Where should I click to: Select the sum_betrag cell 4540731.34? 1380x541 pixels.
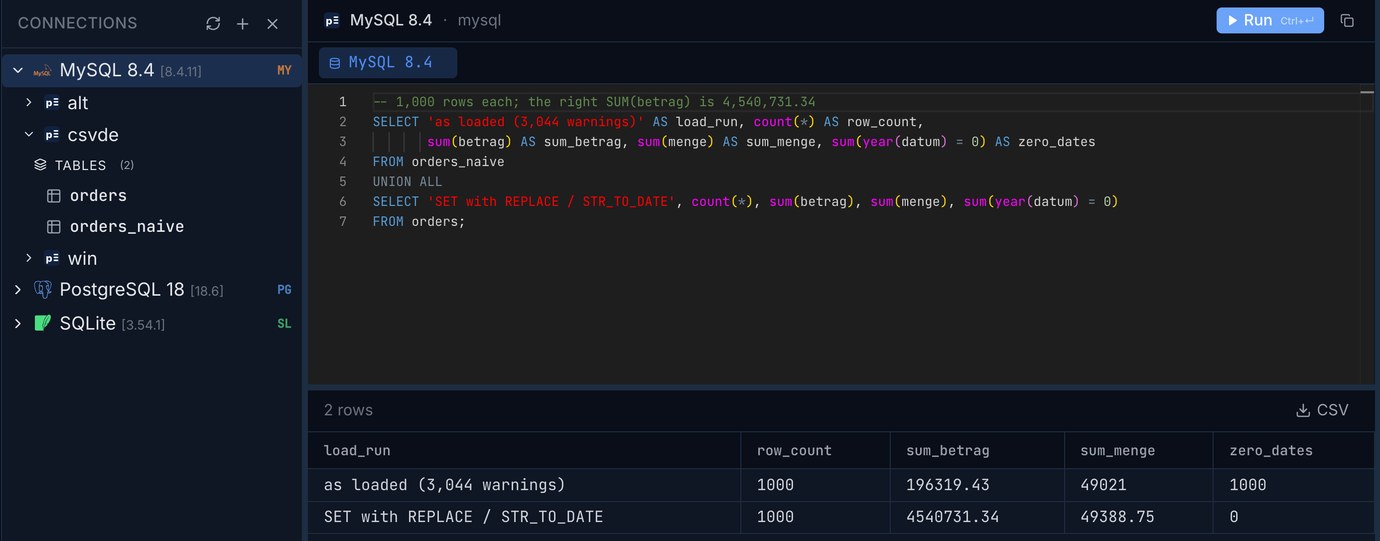[977, 517]
